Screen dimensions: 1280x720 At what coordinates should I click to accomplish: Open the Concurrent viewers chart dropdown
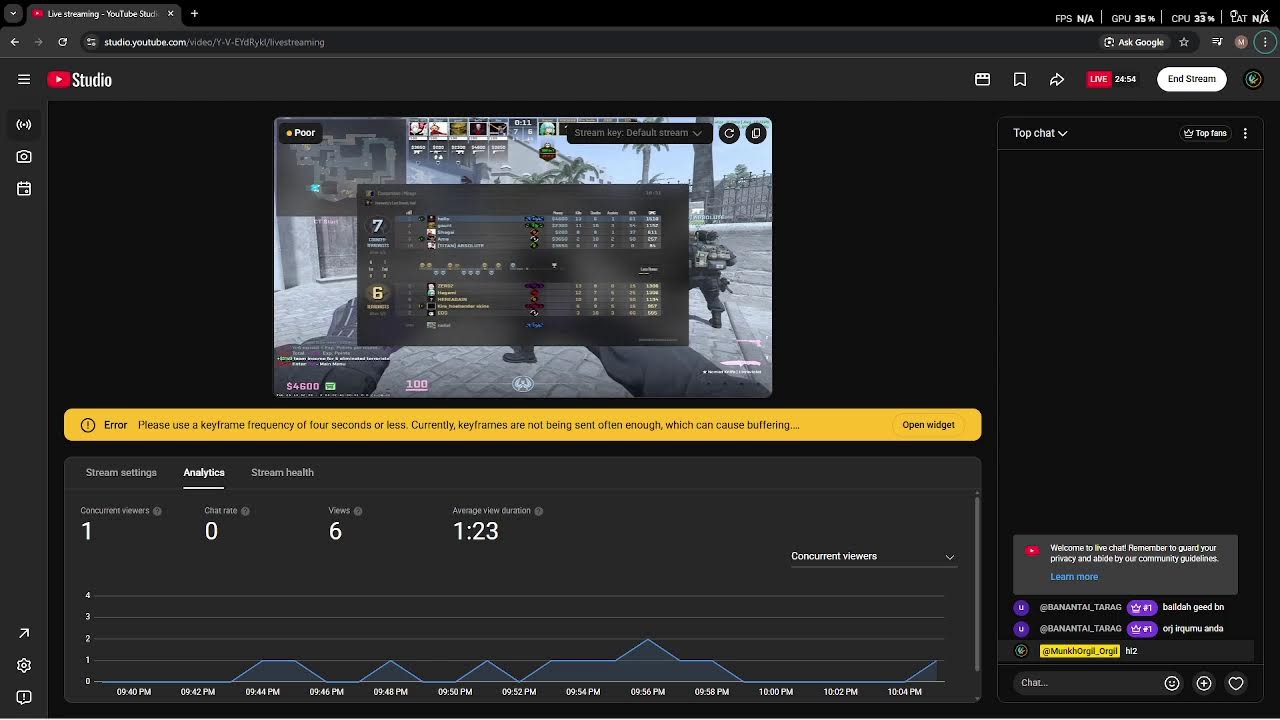(873, 556)
